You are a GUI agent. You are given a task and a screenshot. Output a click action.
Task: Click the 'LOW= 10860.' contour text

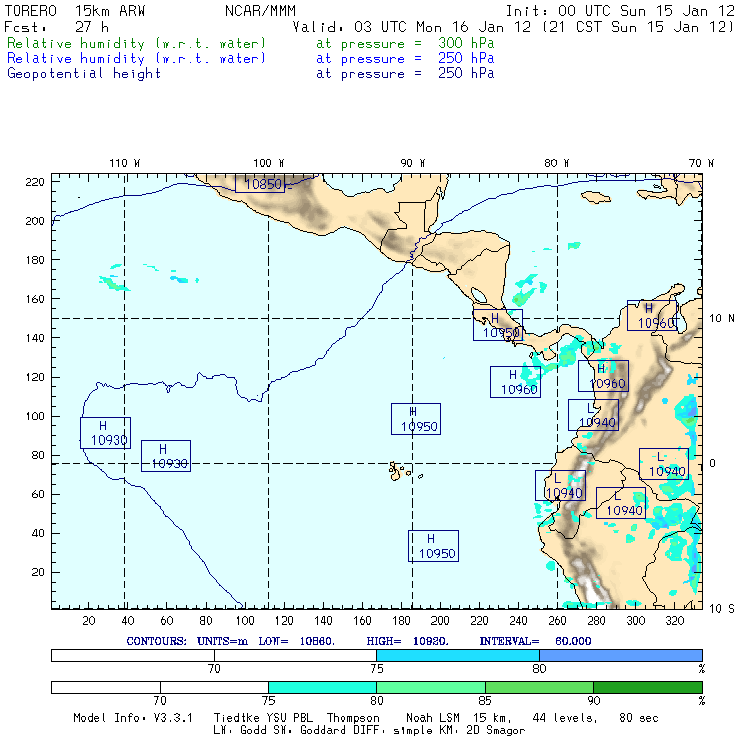point(297,641)
